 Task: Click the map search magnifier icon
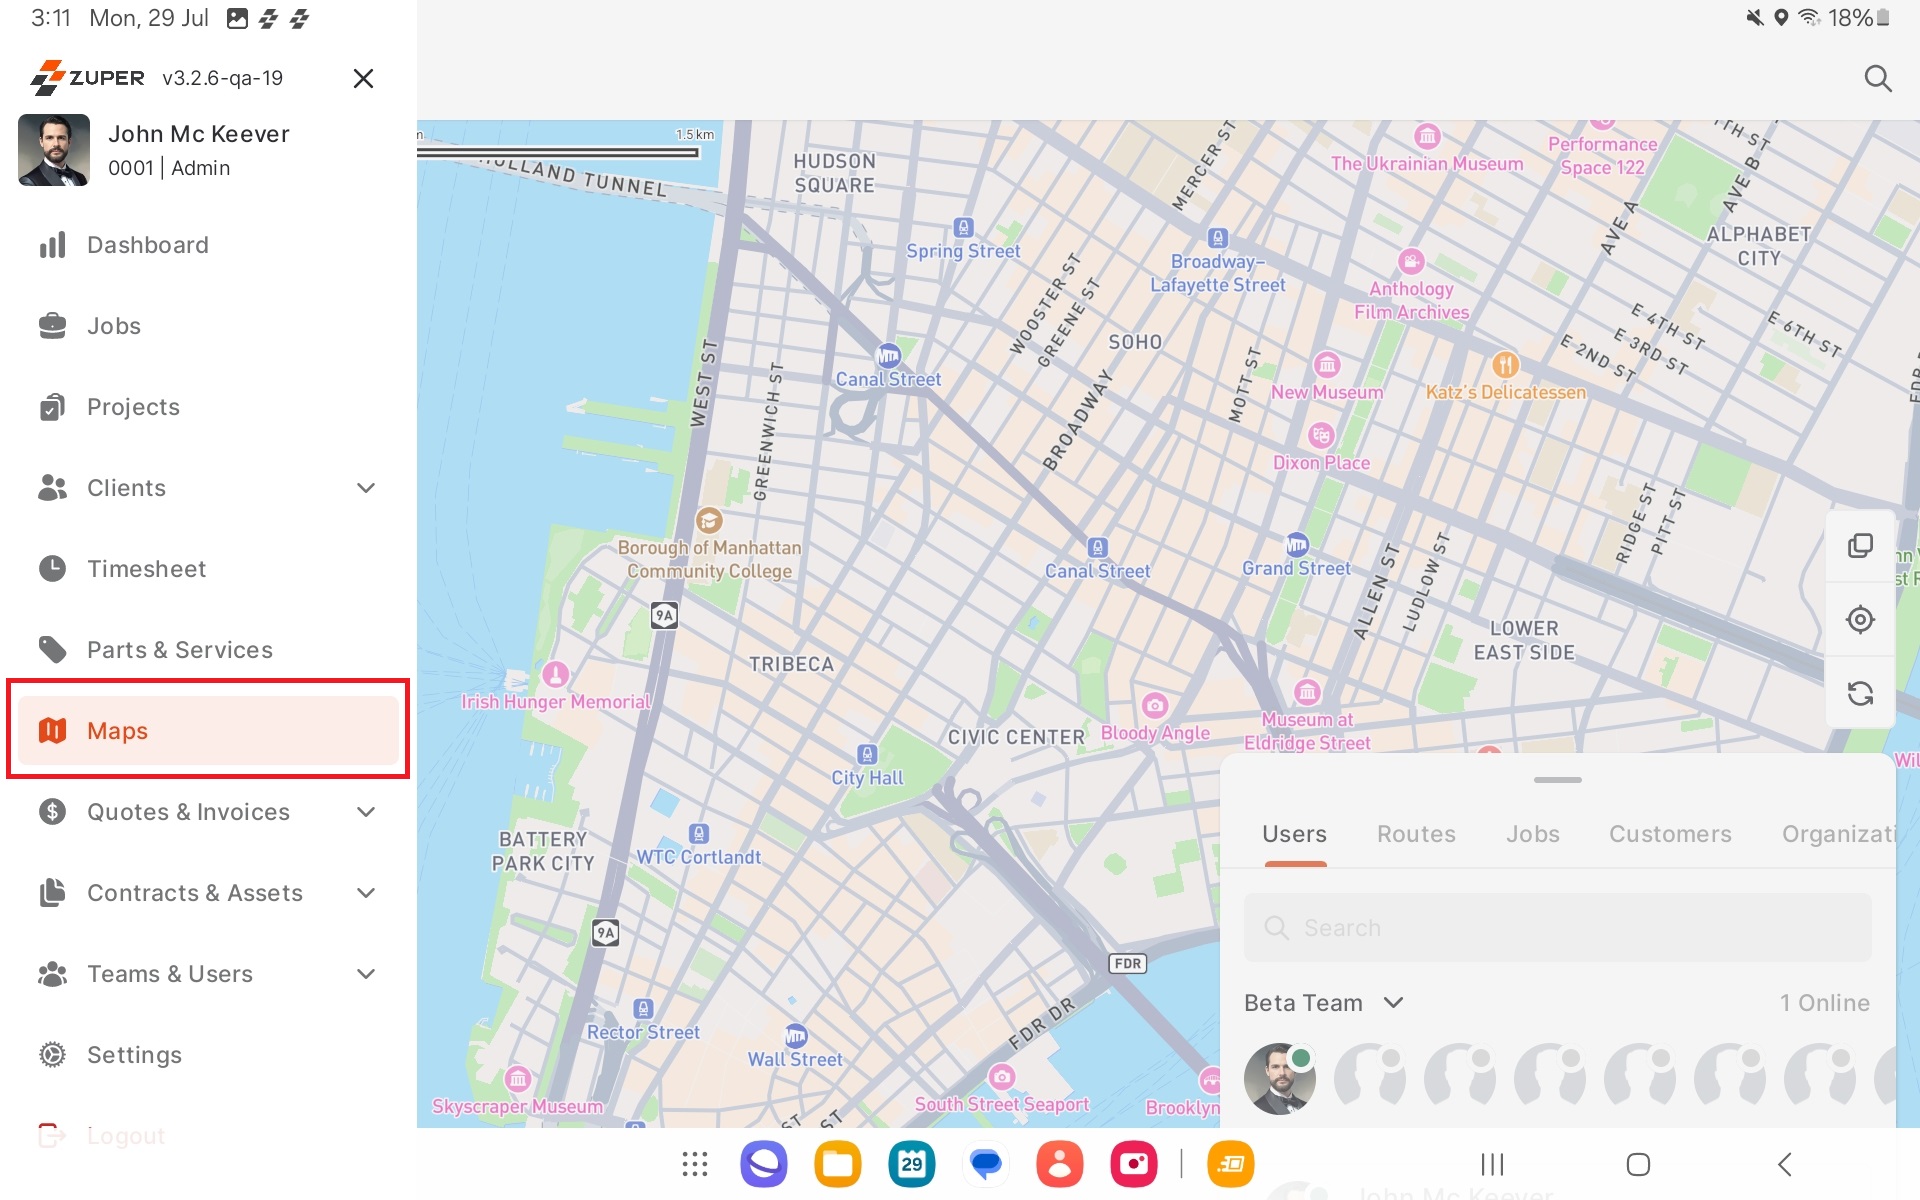(1877, 78)
